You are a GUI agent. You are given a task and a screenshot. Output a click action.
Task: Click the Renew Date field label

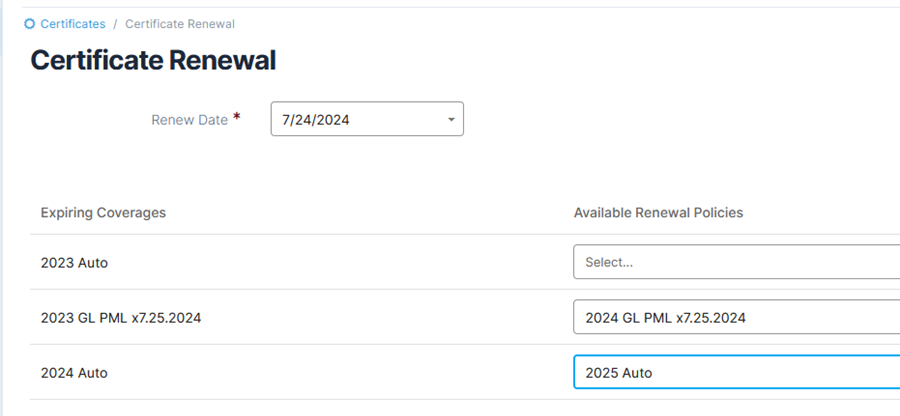[189, 120]
